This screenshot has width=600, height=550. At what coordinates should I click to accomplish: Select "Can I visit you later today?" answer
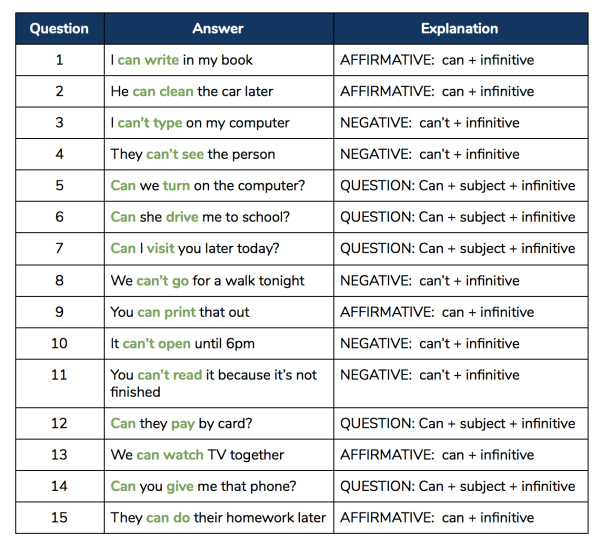(x=195, y=248)
